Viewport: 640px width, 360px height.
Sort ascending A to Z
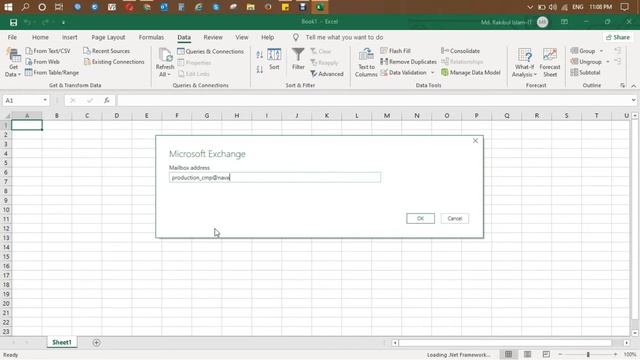pyautogui.click(x=260, y=55)
